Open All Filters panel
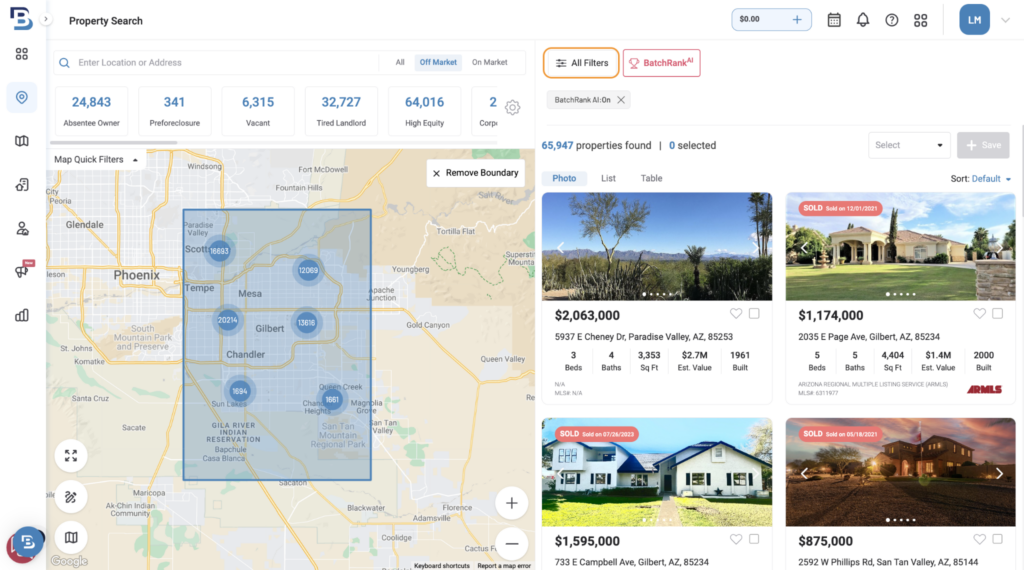Viewport: 1024px width, 570px height. pos(581,63)
